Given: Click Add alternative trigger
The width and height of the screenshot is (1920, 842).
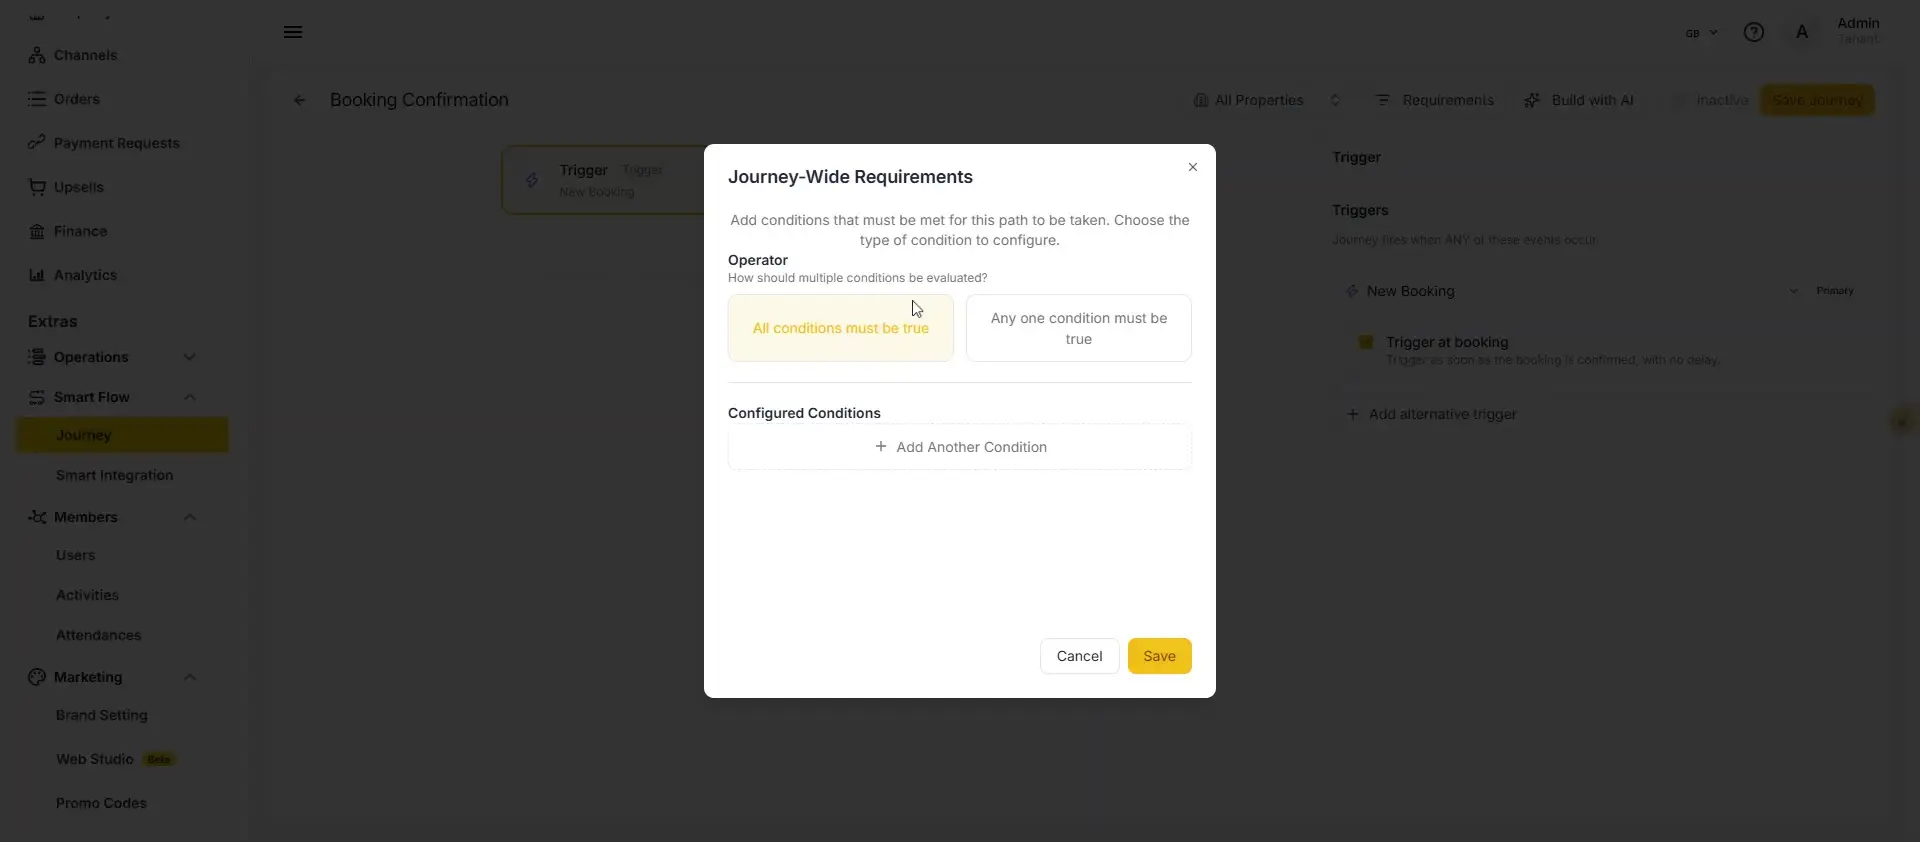Looking at the screenshot, I should pos(1431,414).
